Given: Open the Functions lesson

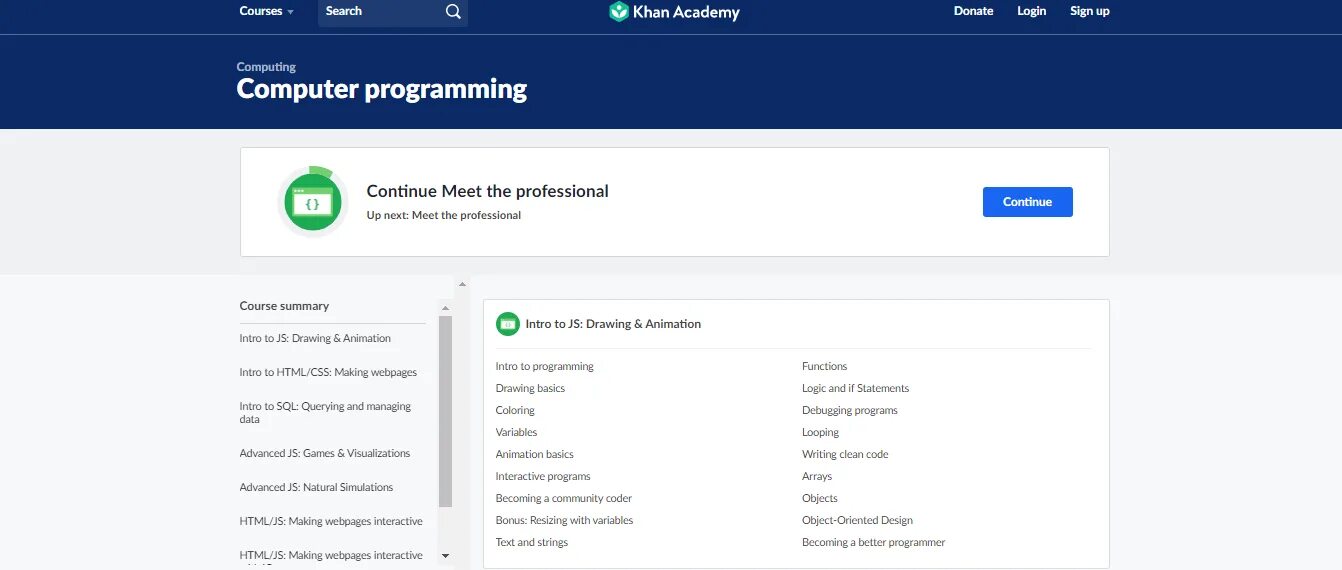Looking at the screenshot, I should point(824,366).
